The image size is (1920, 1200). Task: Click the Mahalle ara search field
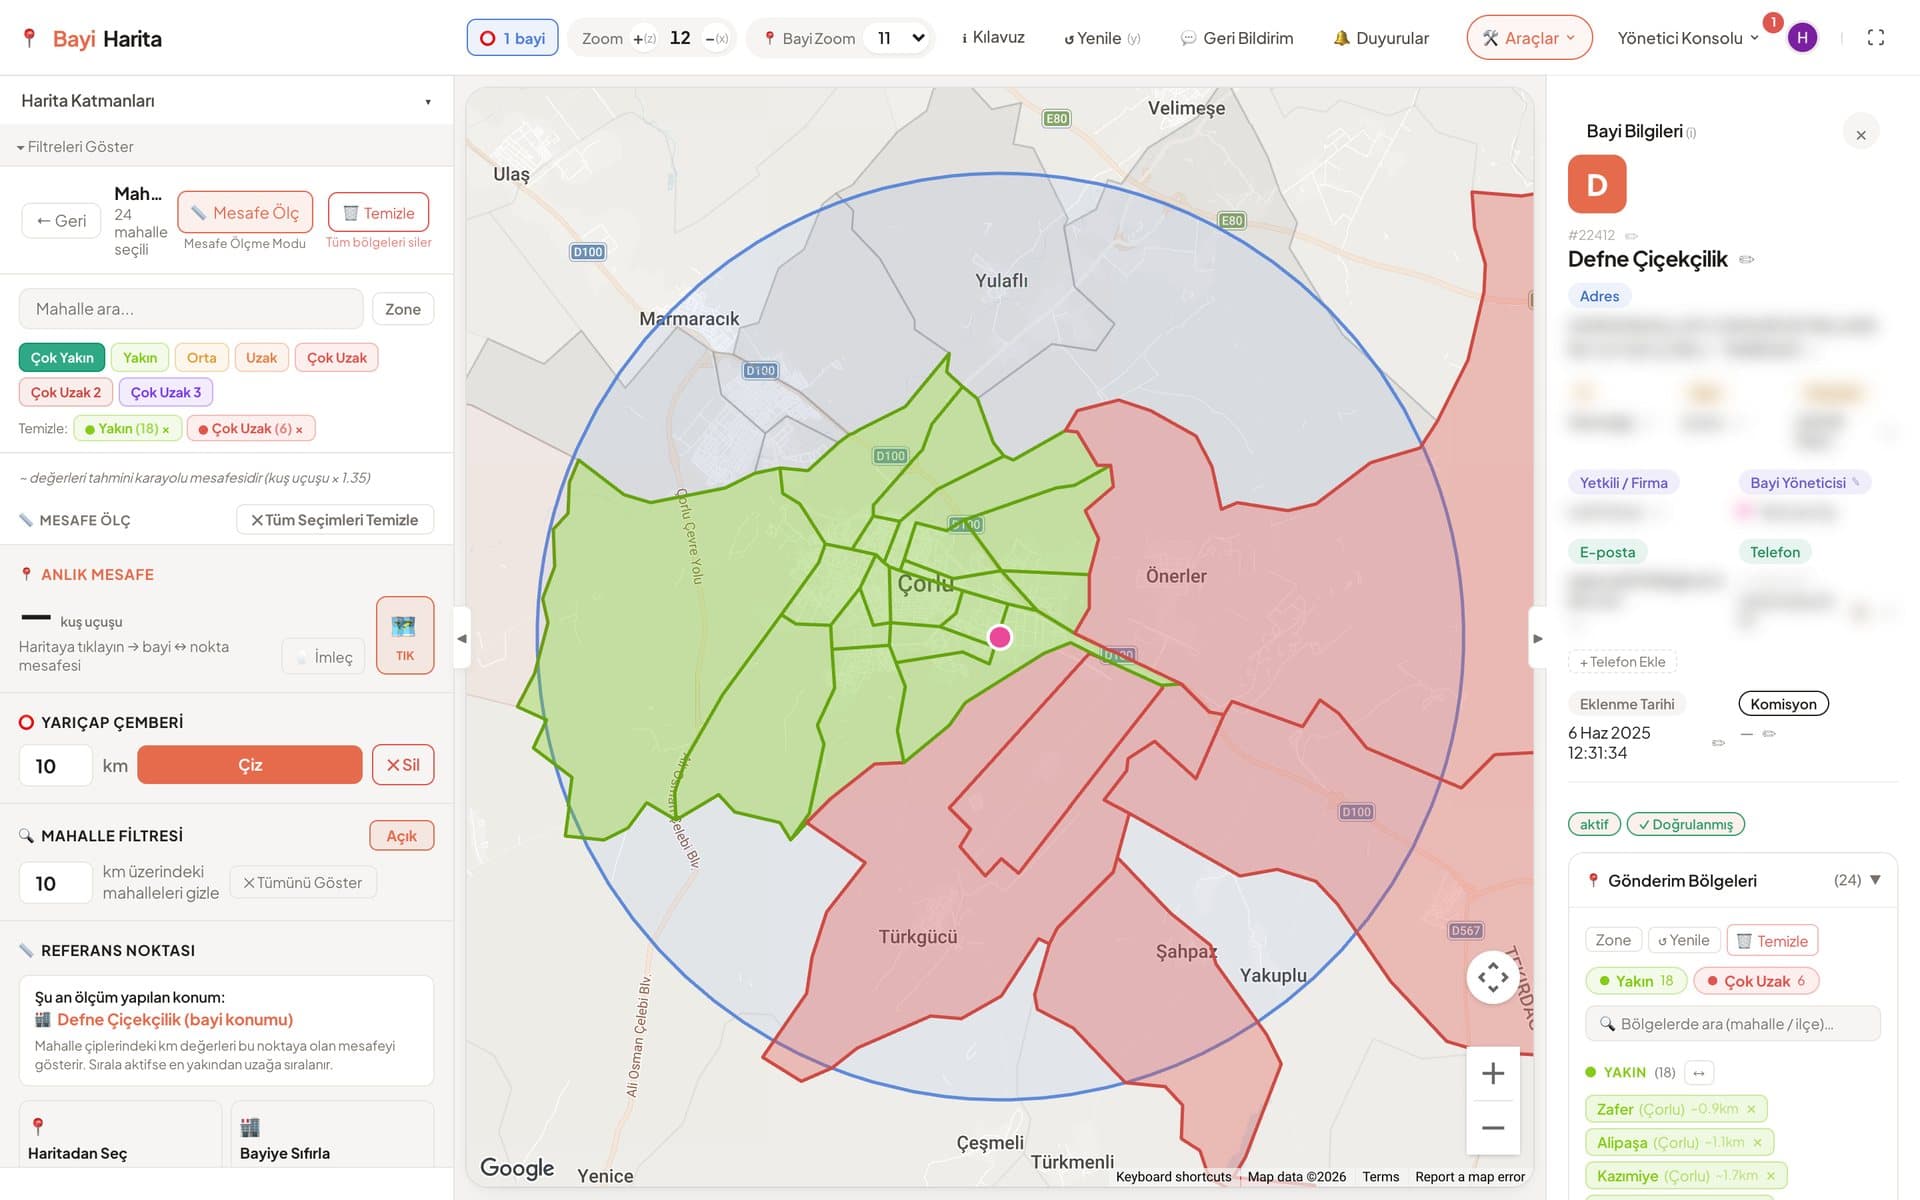point(191,309)
